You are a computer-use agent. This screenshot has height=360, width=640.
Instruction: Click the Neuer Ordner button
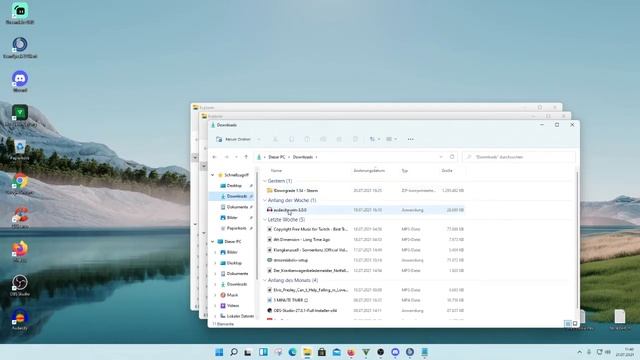click(x=233, y=139)
